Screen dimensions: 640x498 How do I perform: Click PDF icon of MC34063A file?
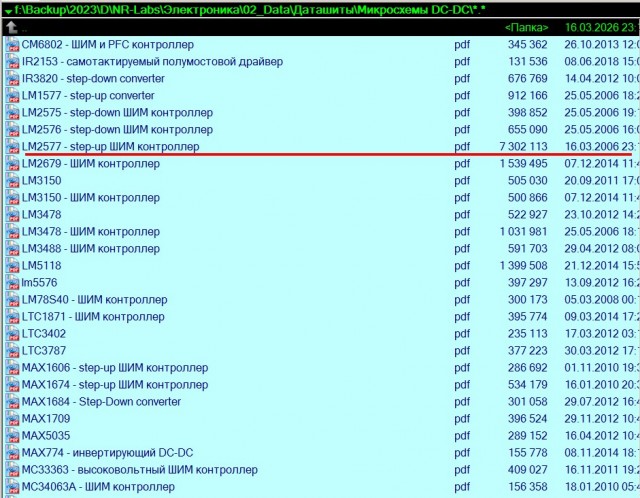(x=13, y=487)
